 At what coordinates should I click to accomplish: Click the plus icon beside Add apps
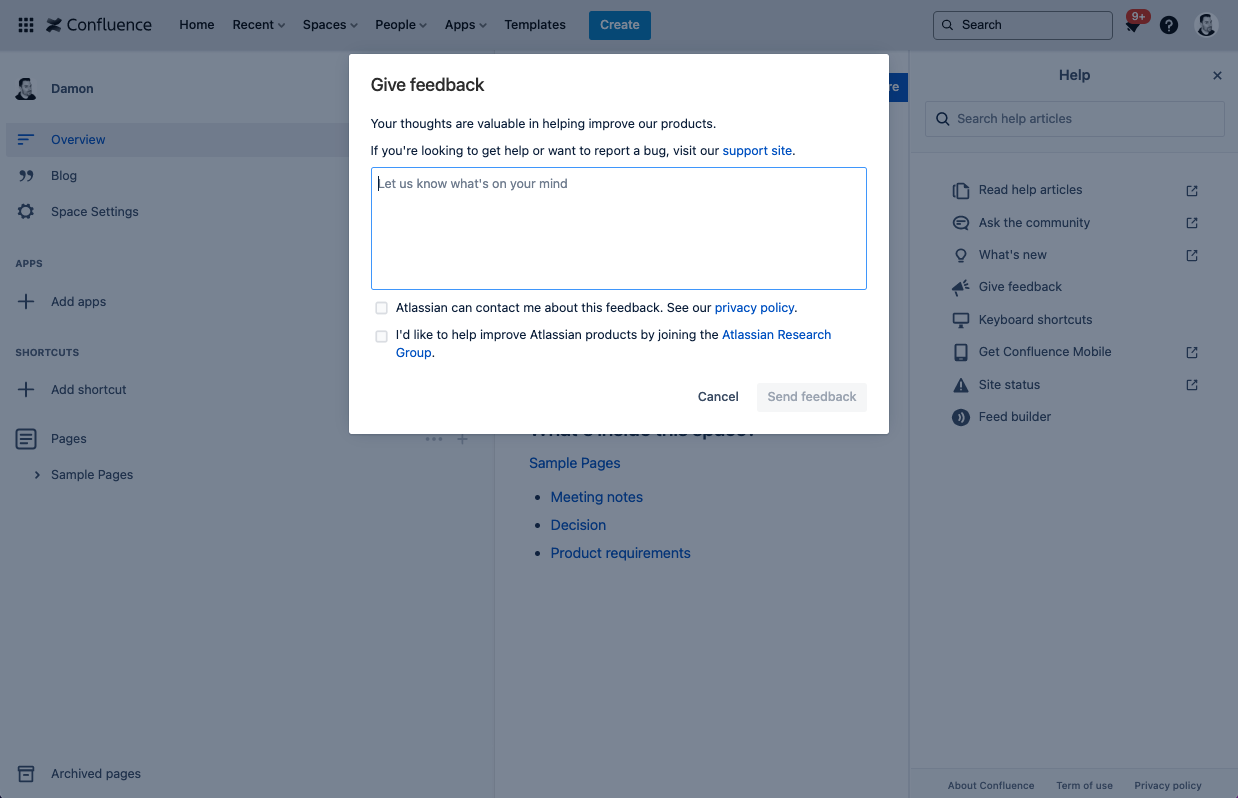click(x=26, y=302)
